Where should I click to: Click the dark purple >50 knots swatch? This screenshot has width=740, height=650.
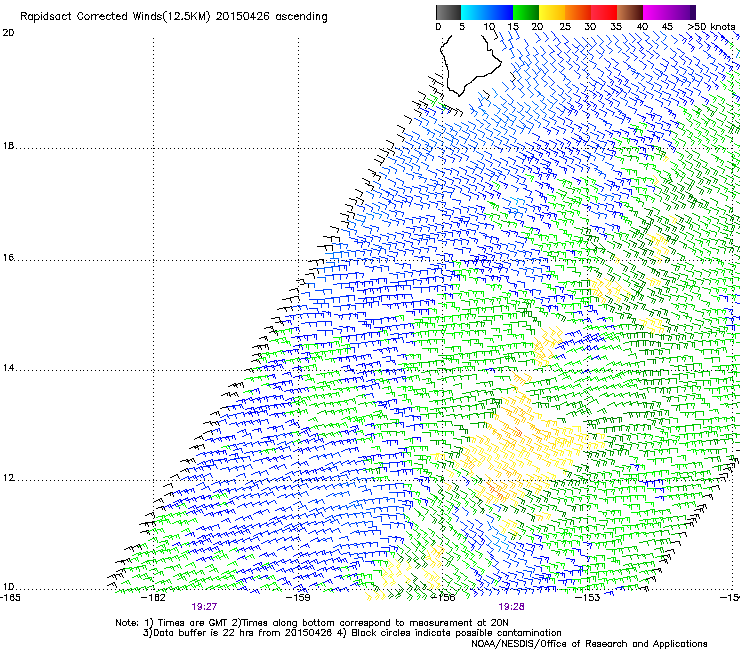pos(693,12)
